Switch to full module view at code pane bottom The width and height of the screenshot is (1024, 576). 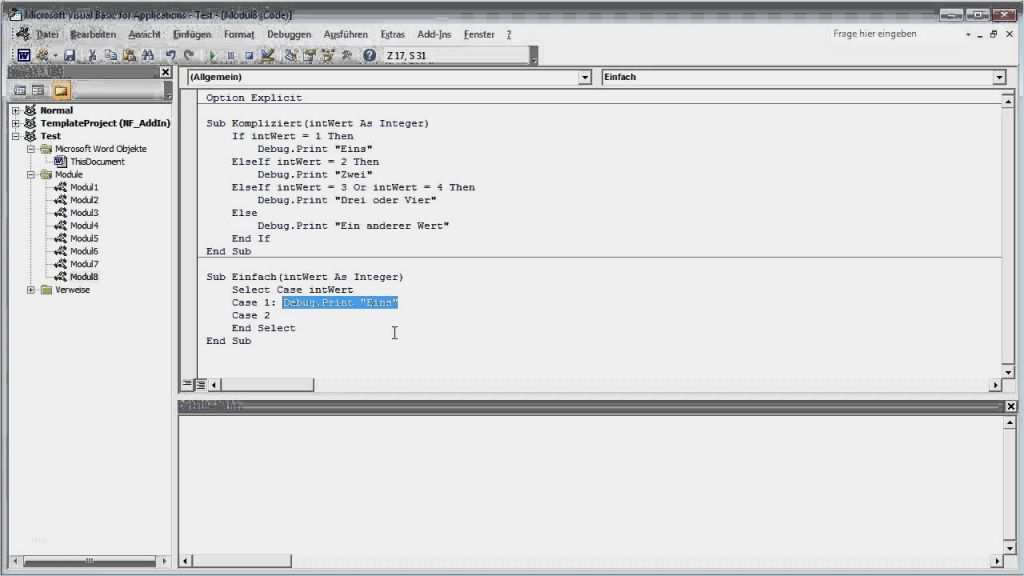click(x=200, y=384)
